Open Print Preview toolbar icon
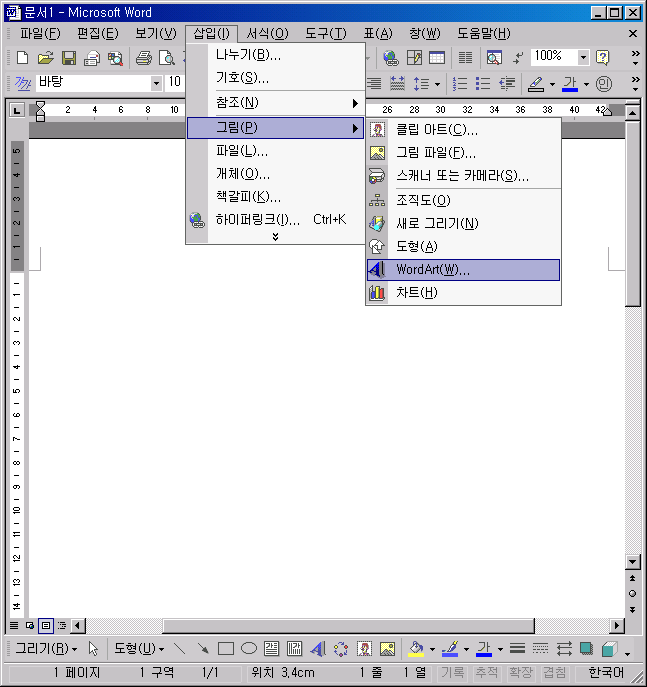 (166, 58)
